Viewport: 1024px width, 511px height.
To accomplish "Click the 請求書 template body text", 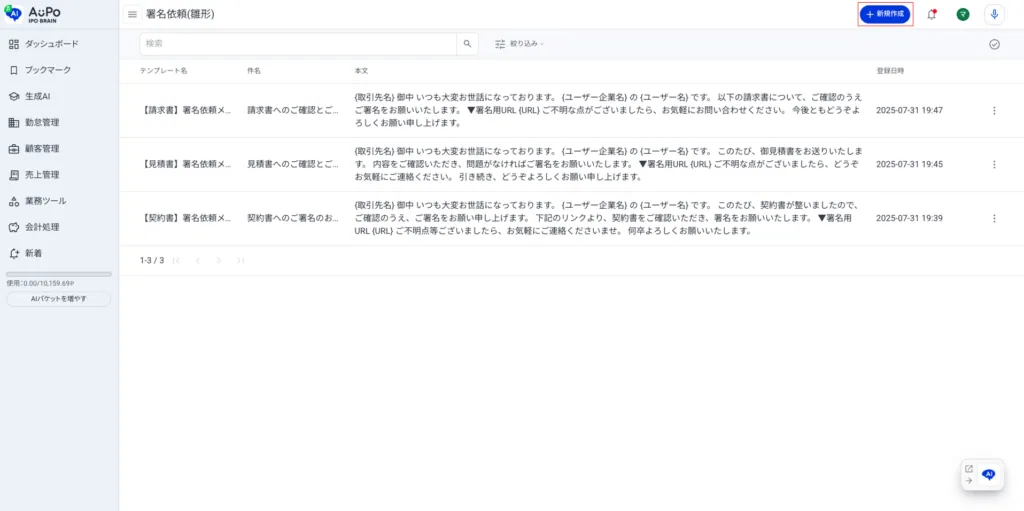I will click(x=608, y=110).
